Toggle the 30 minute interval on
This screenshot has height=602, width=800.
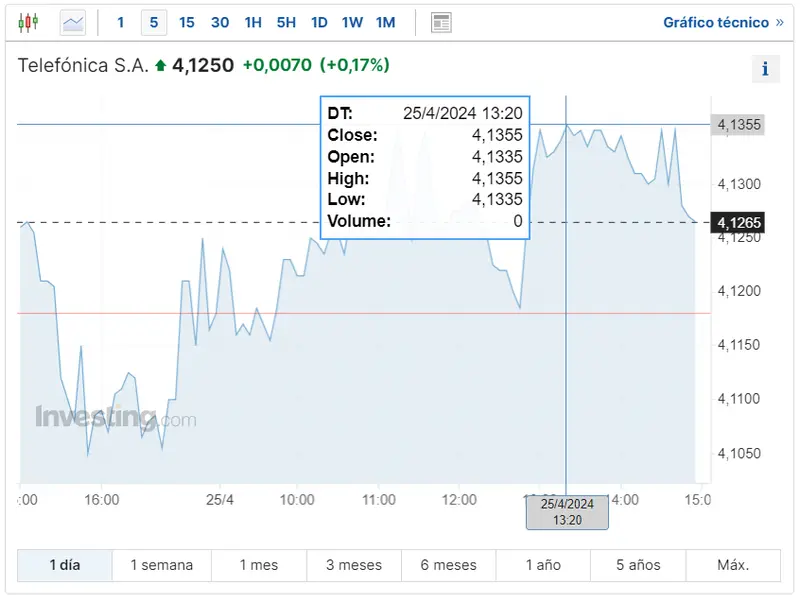219,22
